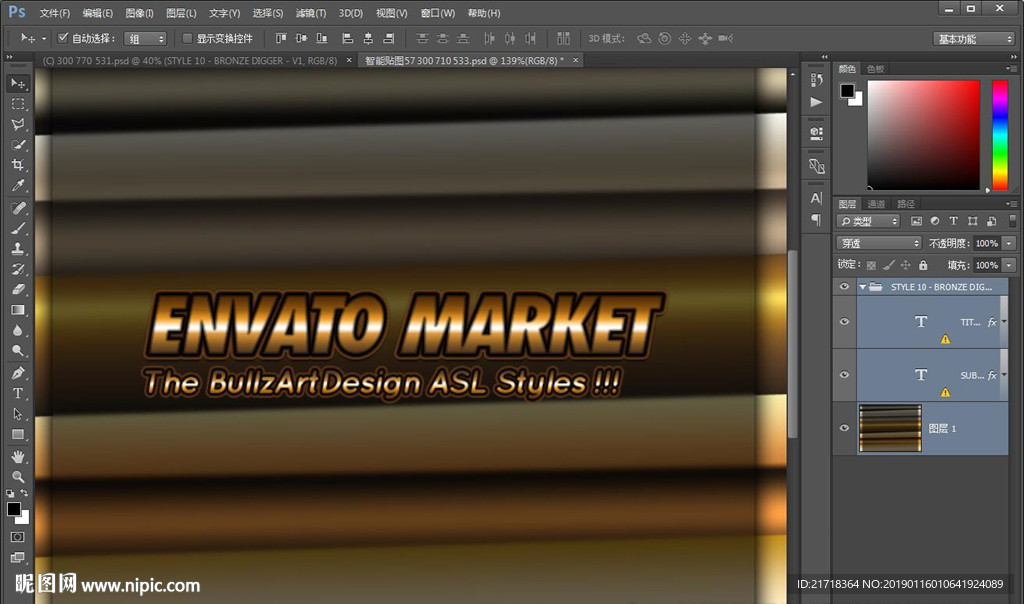Open the layer blend mode dropdown
This screenshot has height=604, width=1024.
879,243
